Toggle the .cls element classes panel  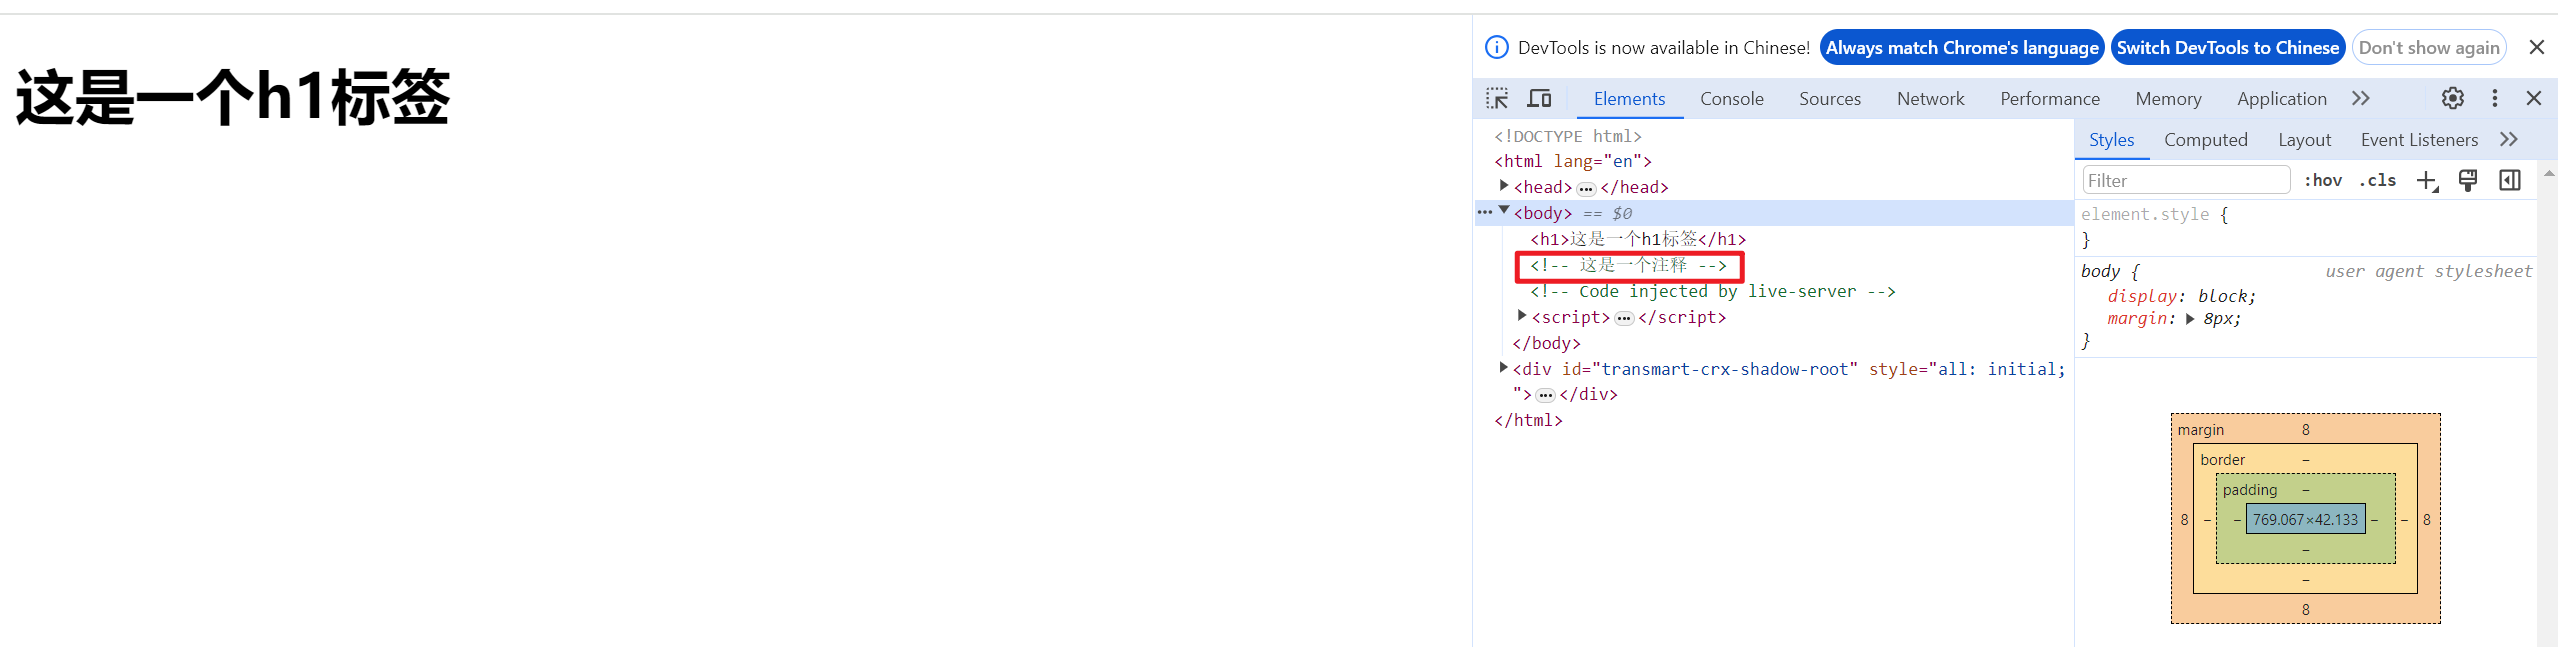coord(2378,180)
